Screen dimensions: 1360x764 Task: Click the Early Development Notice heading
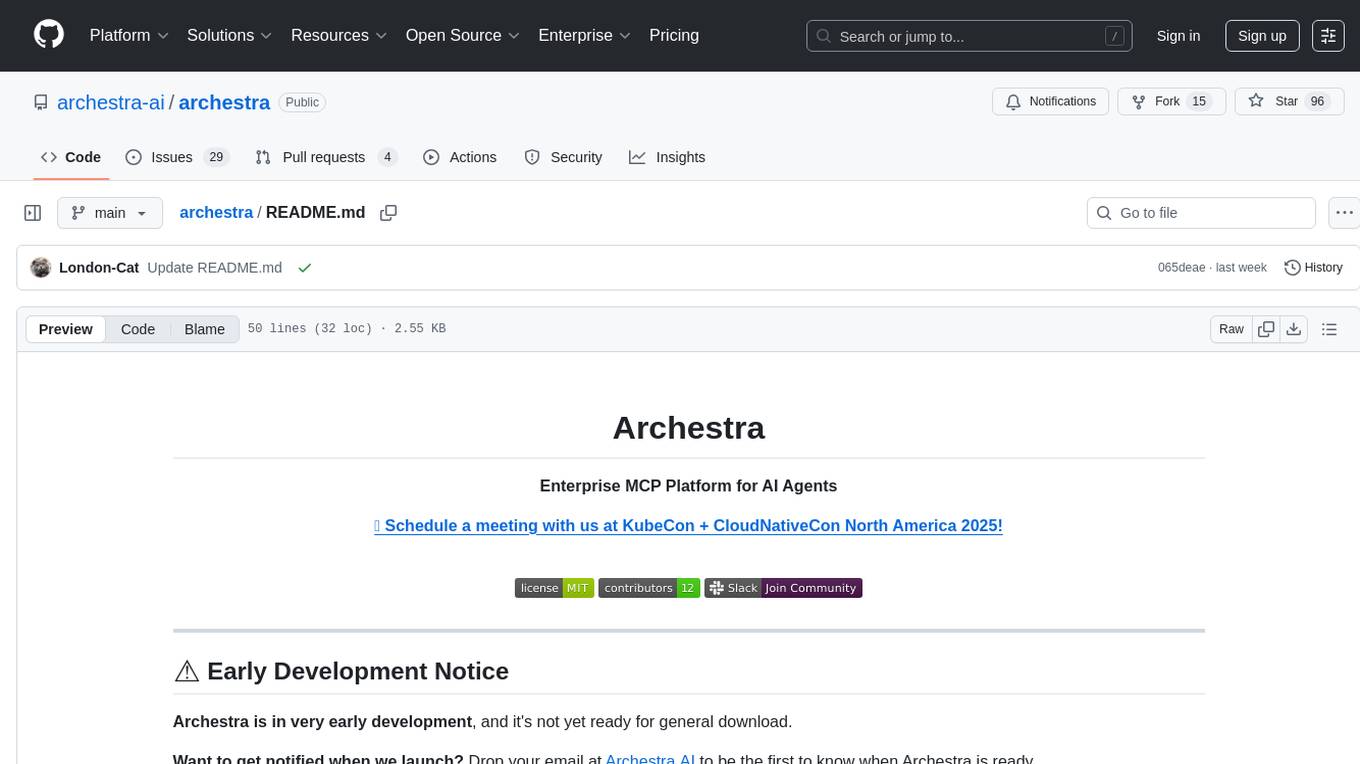coord(341,671)
